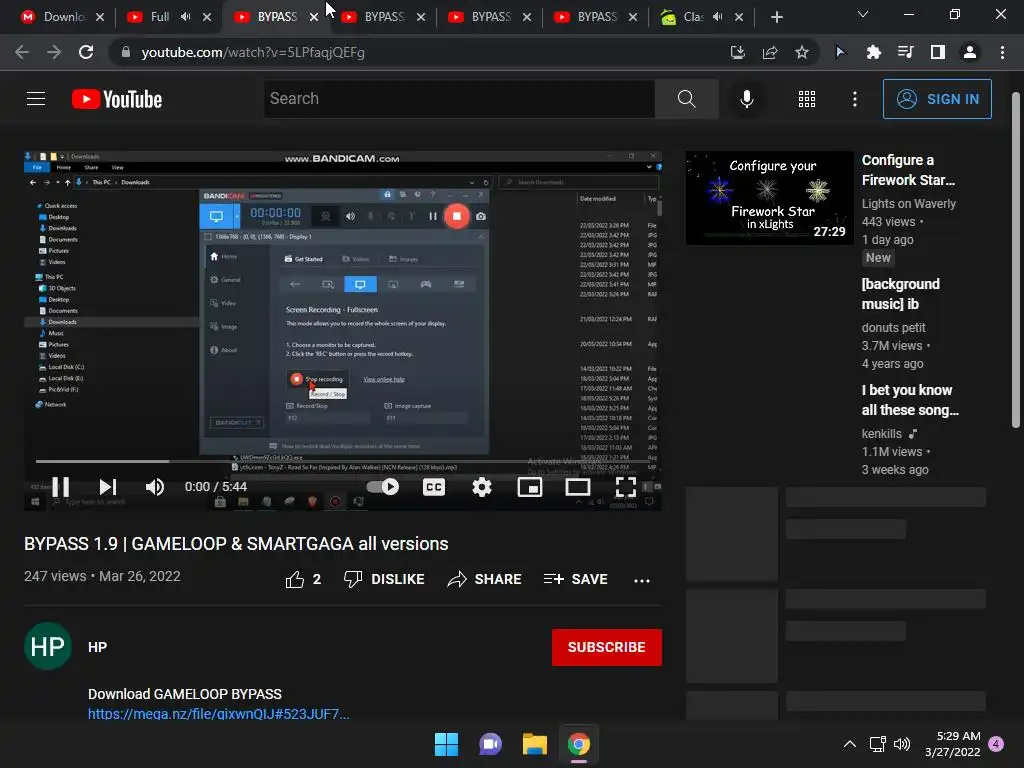1024x768 pixels.
Task: Switch to miniplayer mode
Action: 530,487
